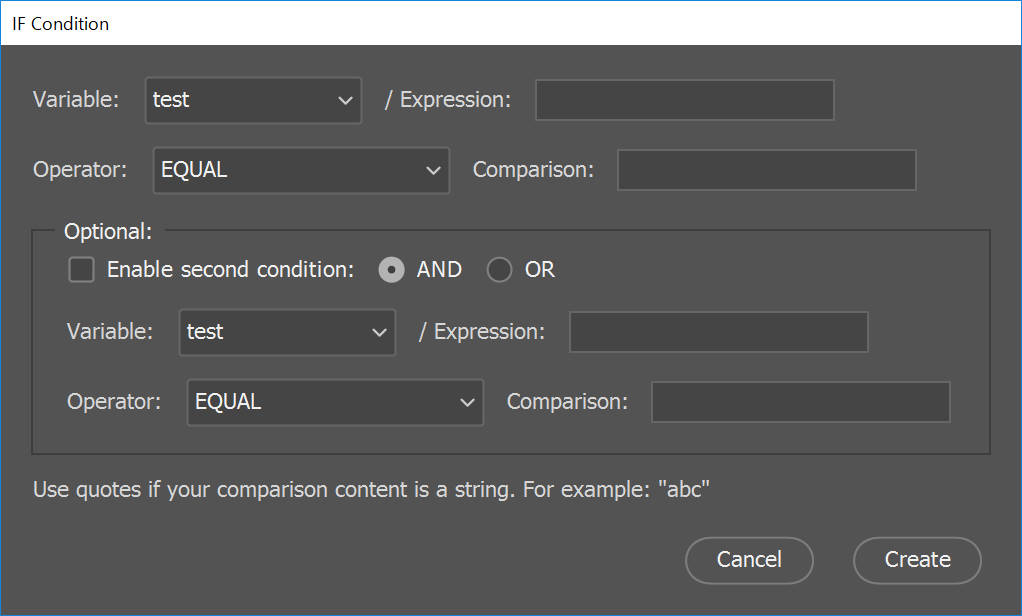Click the hint text about using quotes
The height and width of the screenshot is (616, 1022).
pyautogui.click(x=371, y=490)
